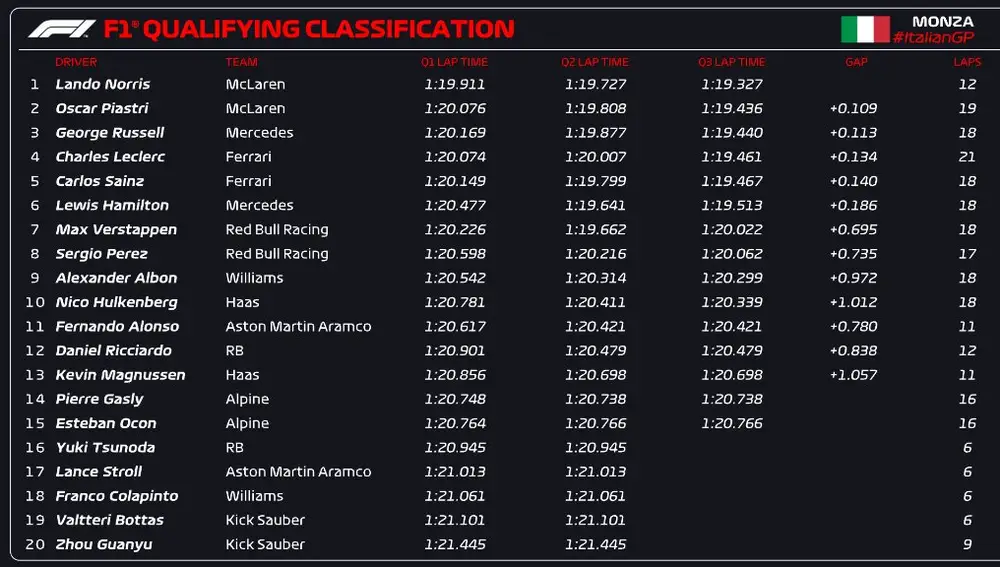The width and height of the screenshot is (1000, 567).
Task: Click the Italian flag icon
Action: click(864, 29)
